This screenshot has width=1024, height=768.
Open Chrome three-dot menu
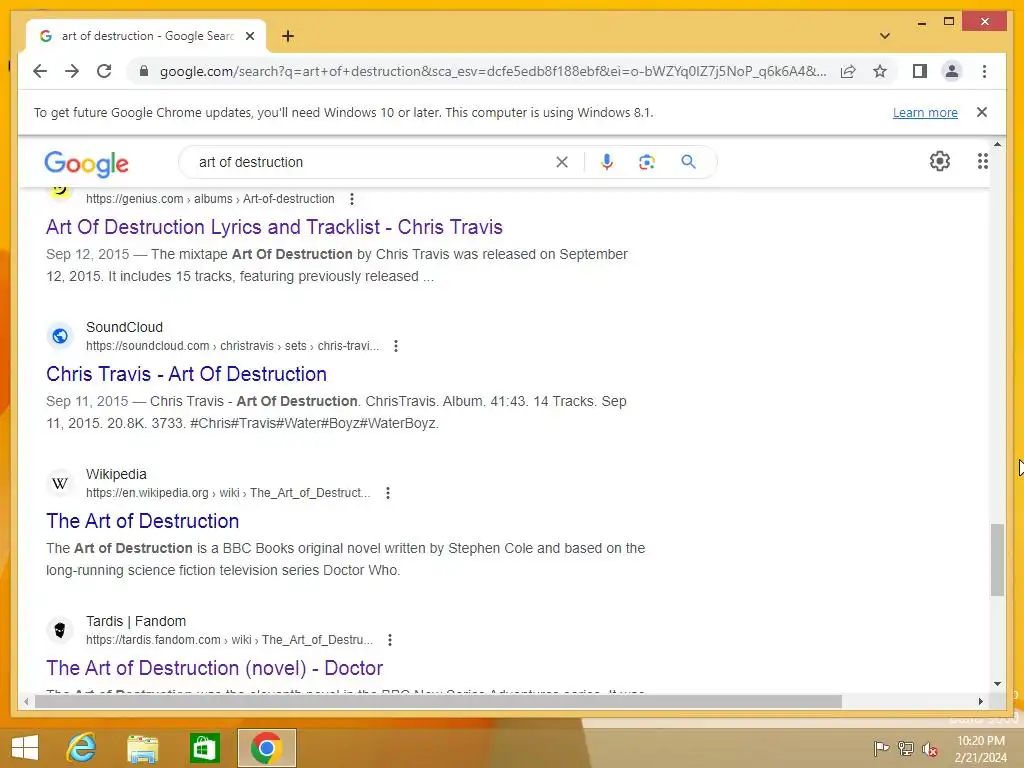984,71
